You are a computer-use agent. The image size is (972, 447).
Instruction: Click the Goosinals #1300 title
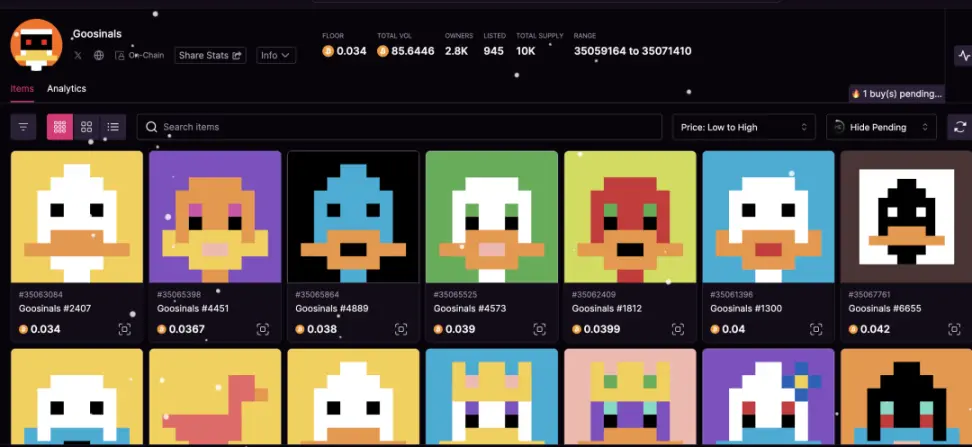tap(746, 309)
